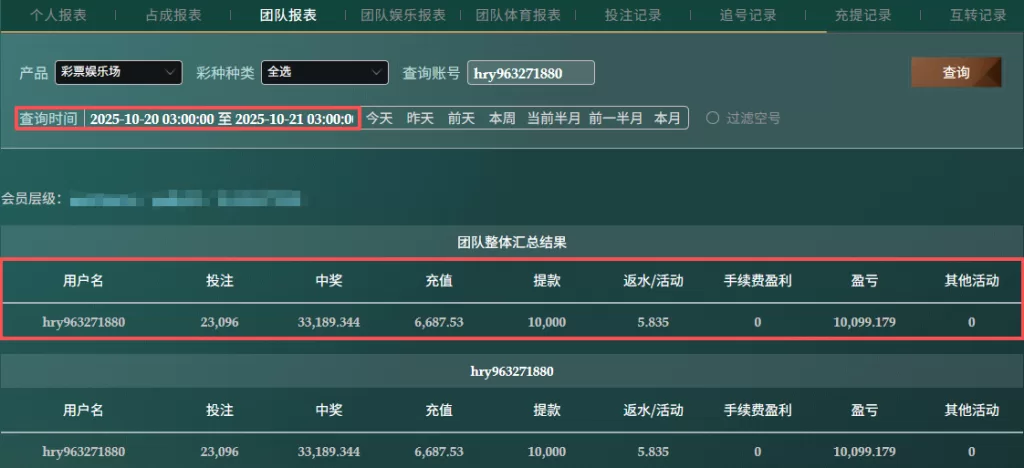This screenshot has height=468, width=1024.
Task: Click username hry963271880 in the summary row
Action: pyautogui.click(x=83, y=322)
